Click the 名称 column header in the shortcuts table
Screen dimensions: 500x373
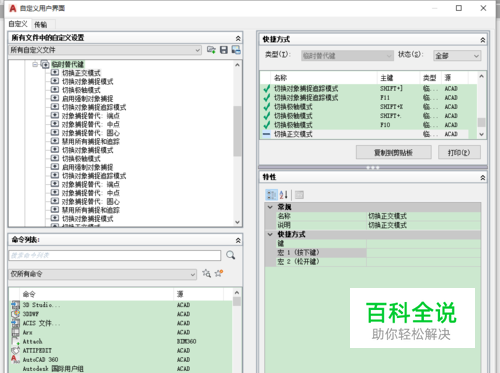point(324,78)
